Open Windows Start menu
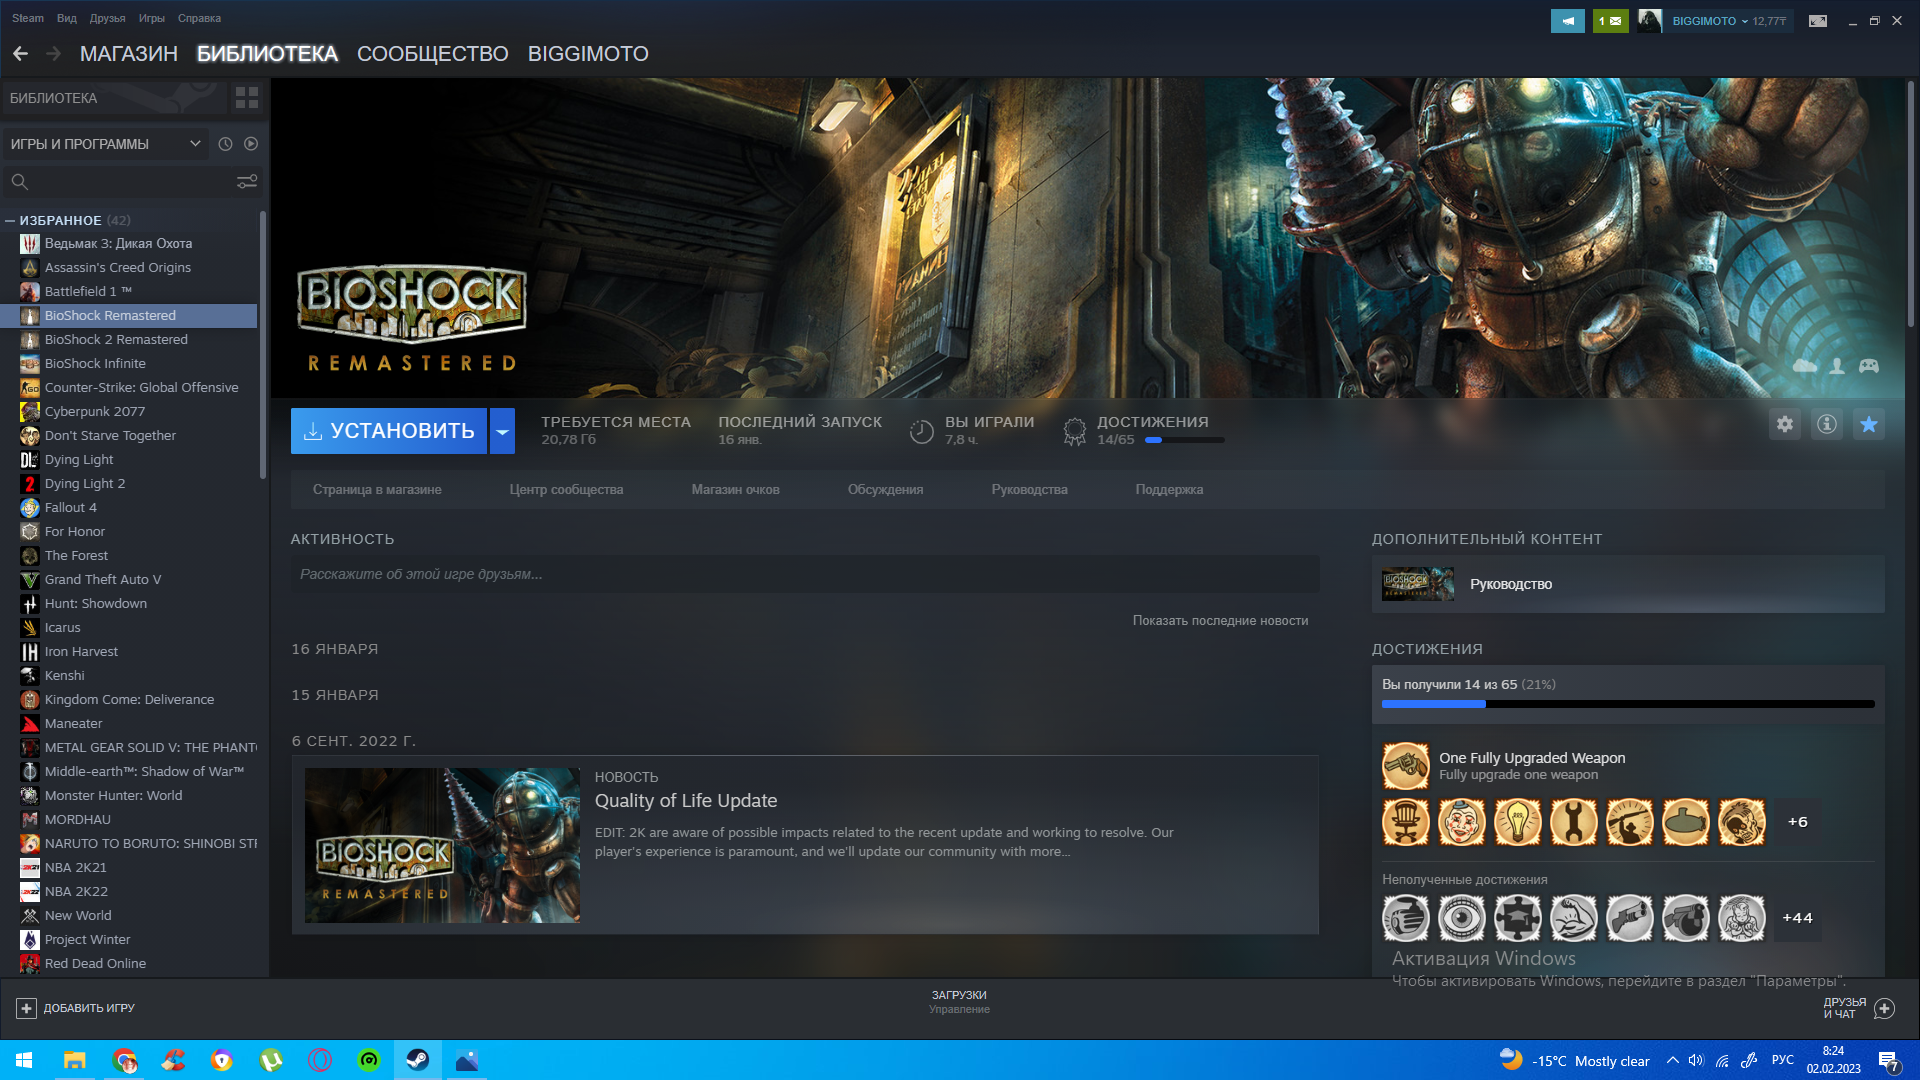This screenshot has width=1920, height=1080. point(24,1060)
